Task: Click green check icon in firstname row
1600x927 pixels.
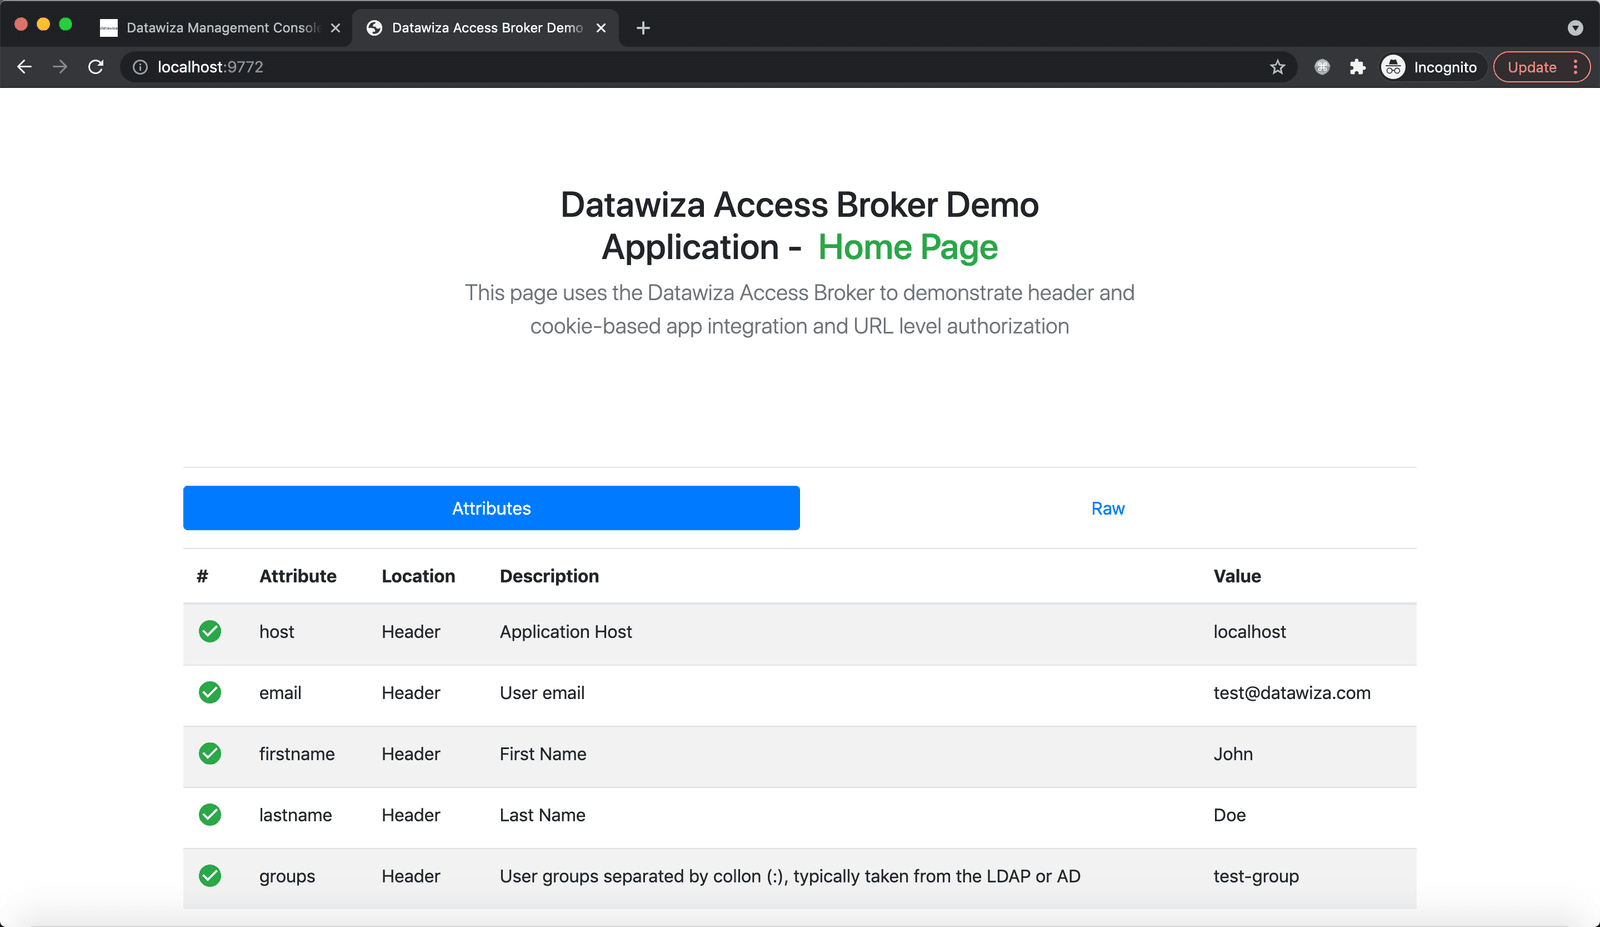Action: coord(210,753)
